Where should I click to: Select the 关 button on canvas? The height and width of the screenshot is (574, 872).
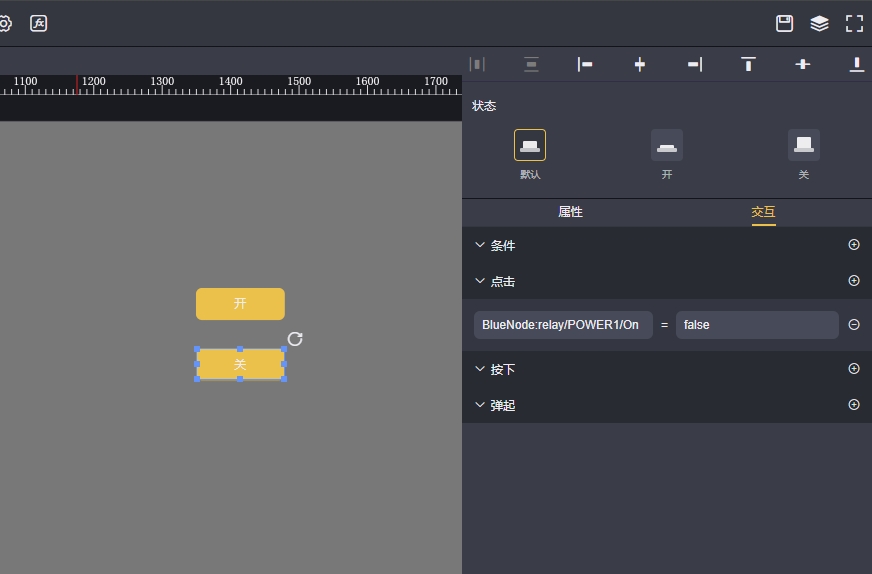[240, 364]
